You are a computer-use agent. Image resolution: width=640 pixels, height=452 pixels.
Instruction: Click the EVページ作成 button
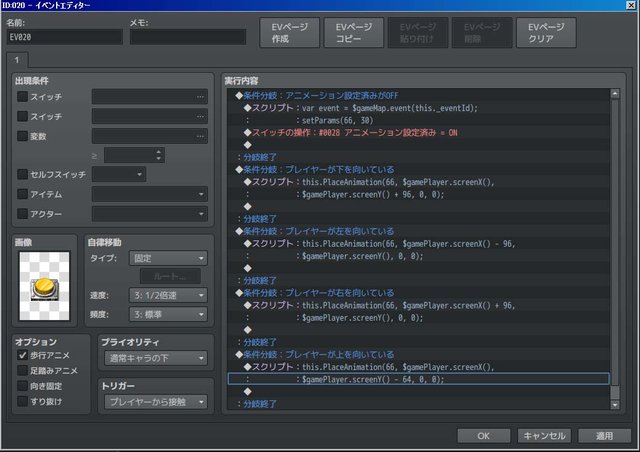(289, 33)
